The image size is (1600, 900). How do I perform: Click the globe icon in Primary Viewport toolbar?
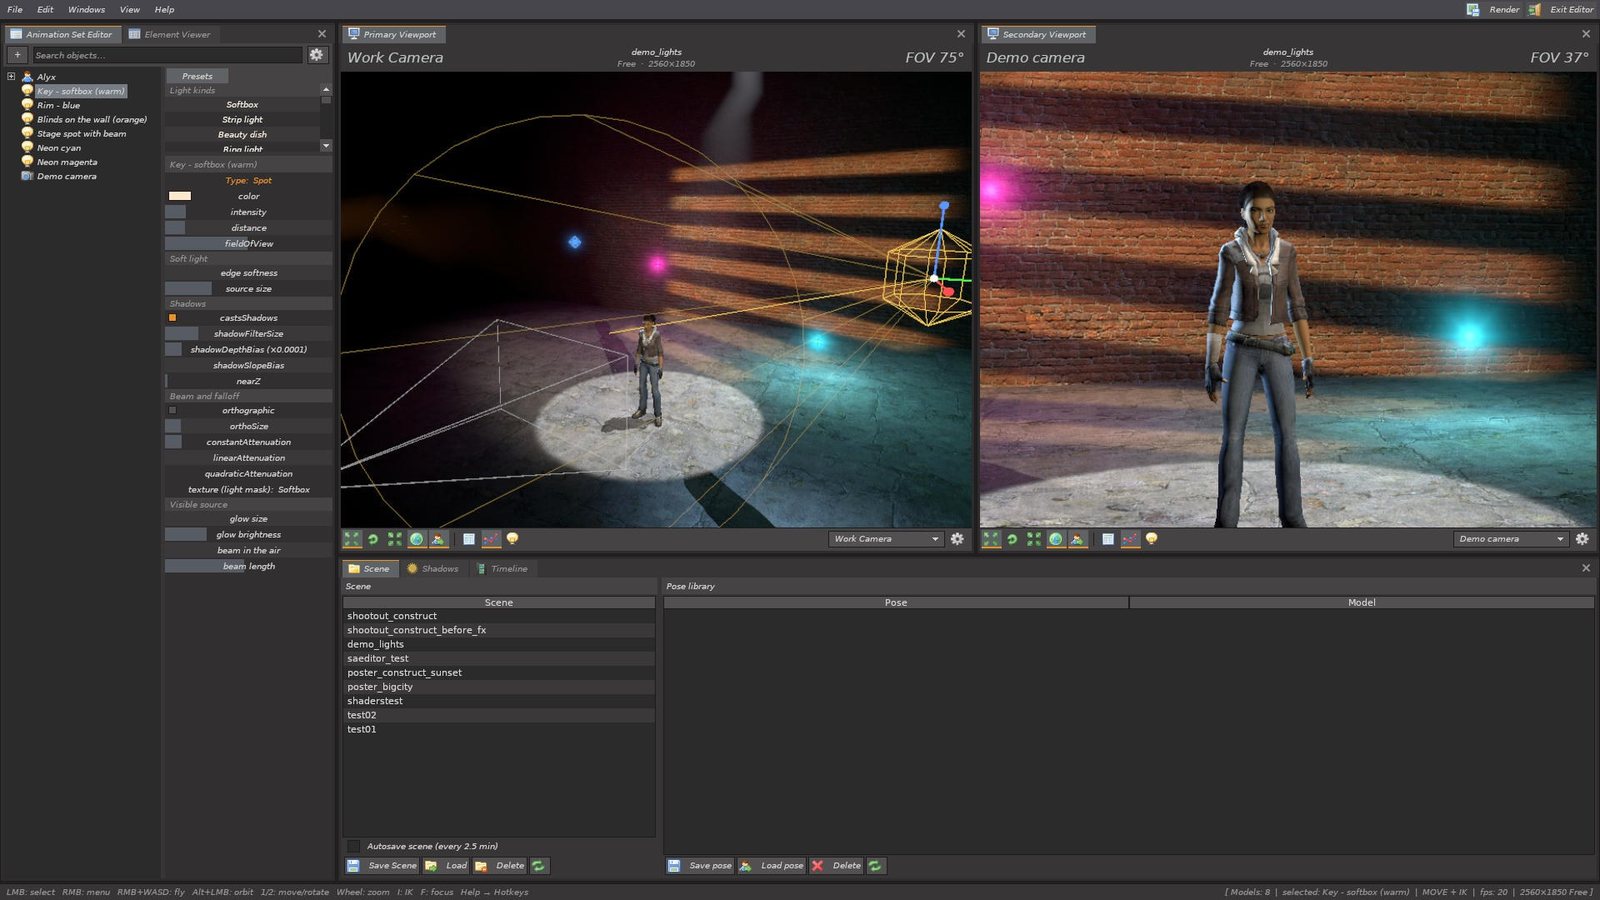417,539
